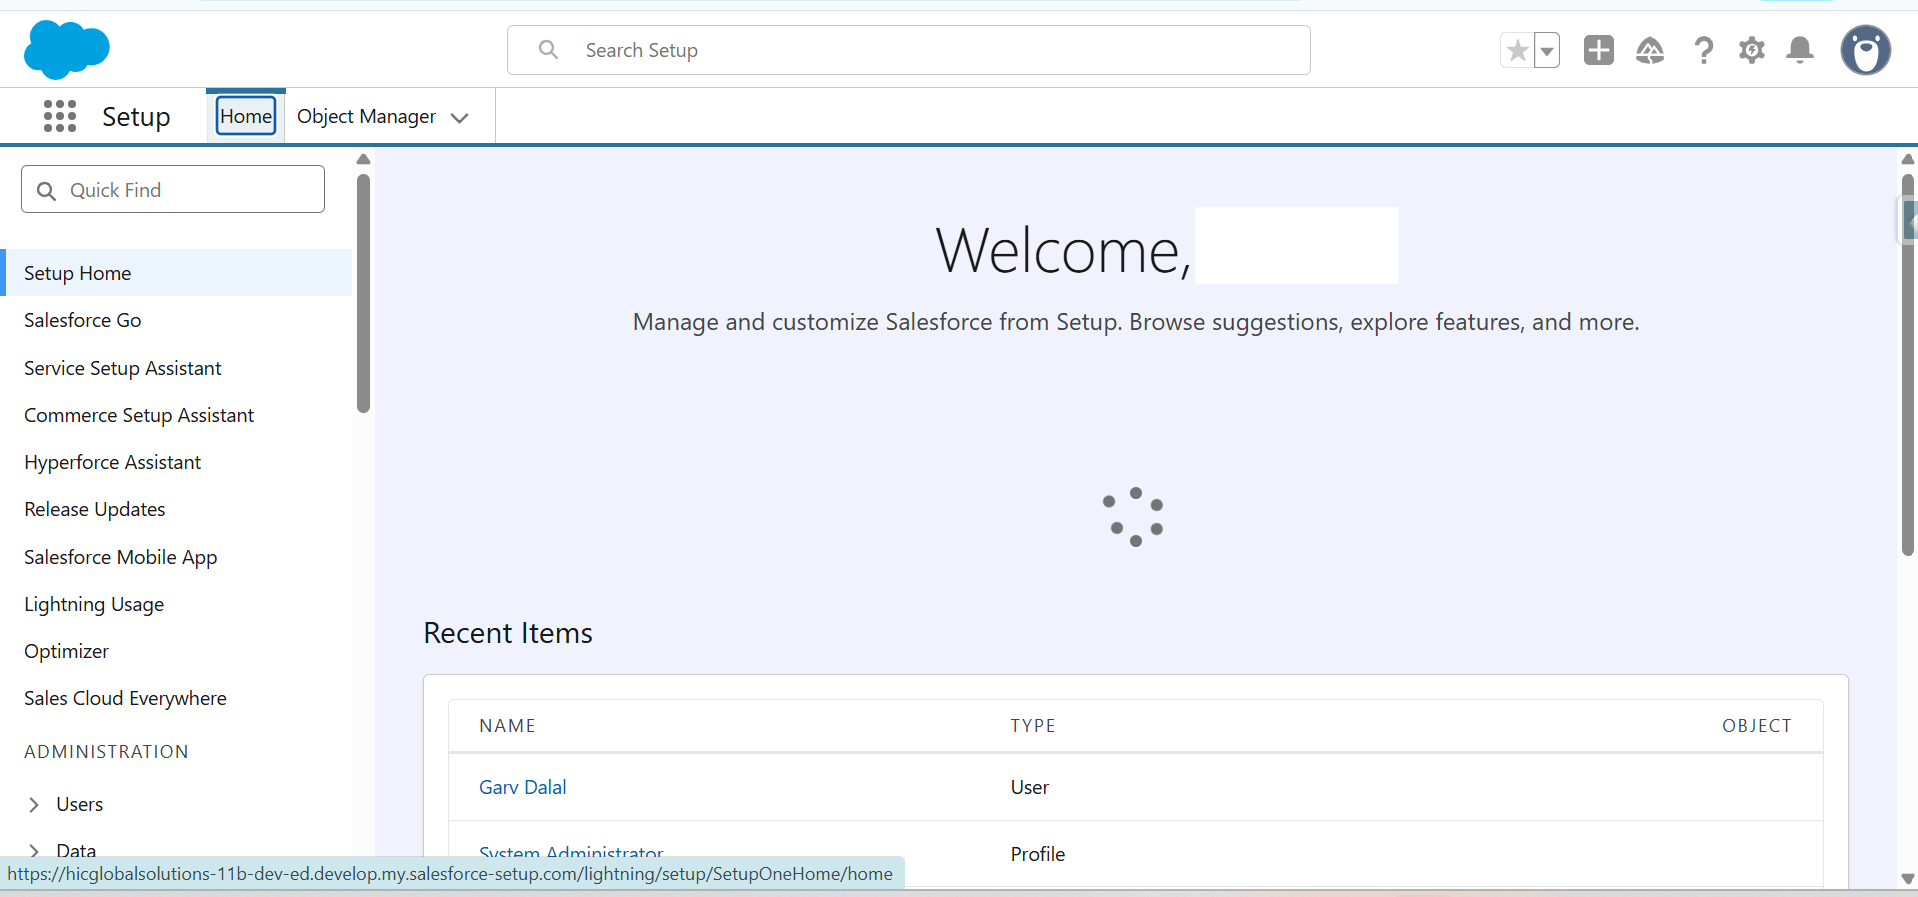Click the favorites star icon

click(1517, 50)
